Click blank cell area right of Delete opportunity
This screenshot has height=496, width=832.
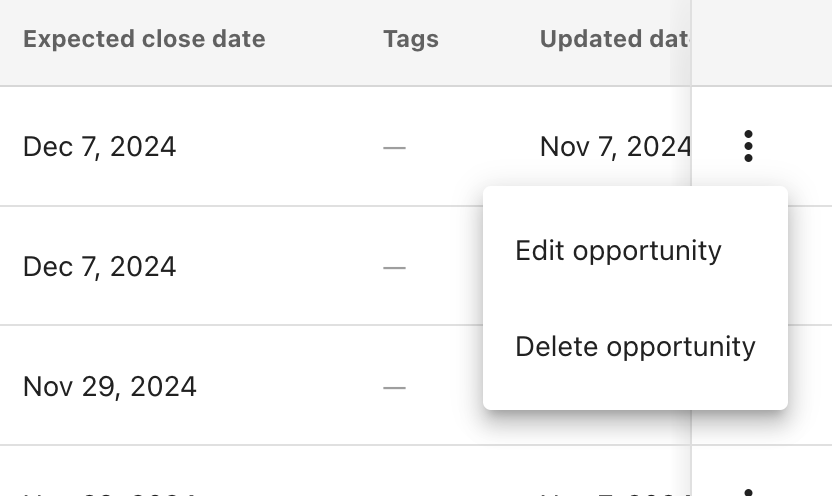click(x=810, y=386)
